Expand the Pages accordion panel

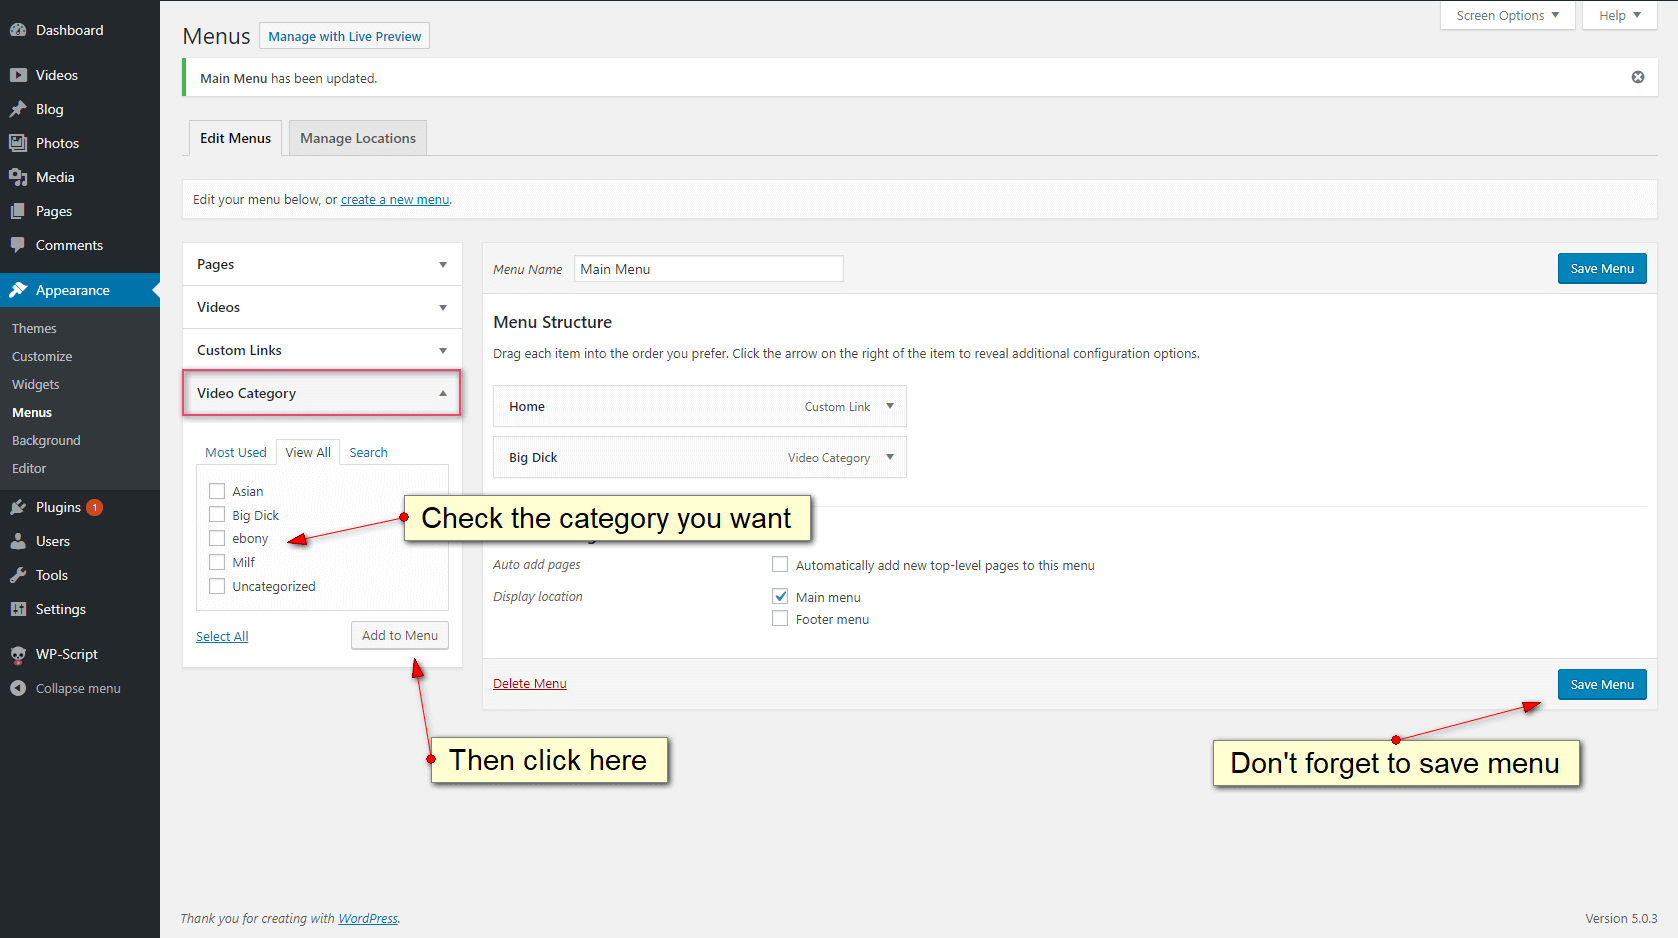(322, 264)
